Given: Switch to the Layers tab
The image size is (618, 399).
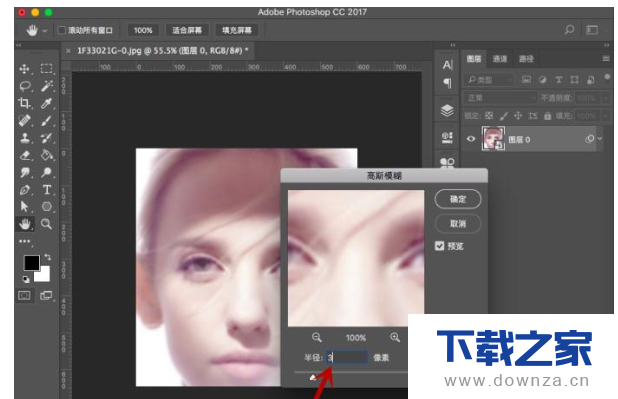Looking at the screenshot, I should (x=474, y=59).
